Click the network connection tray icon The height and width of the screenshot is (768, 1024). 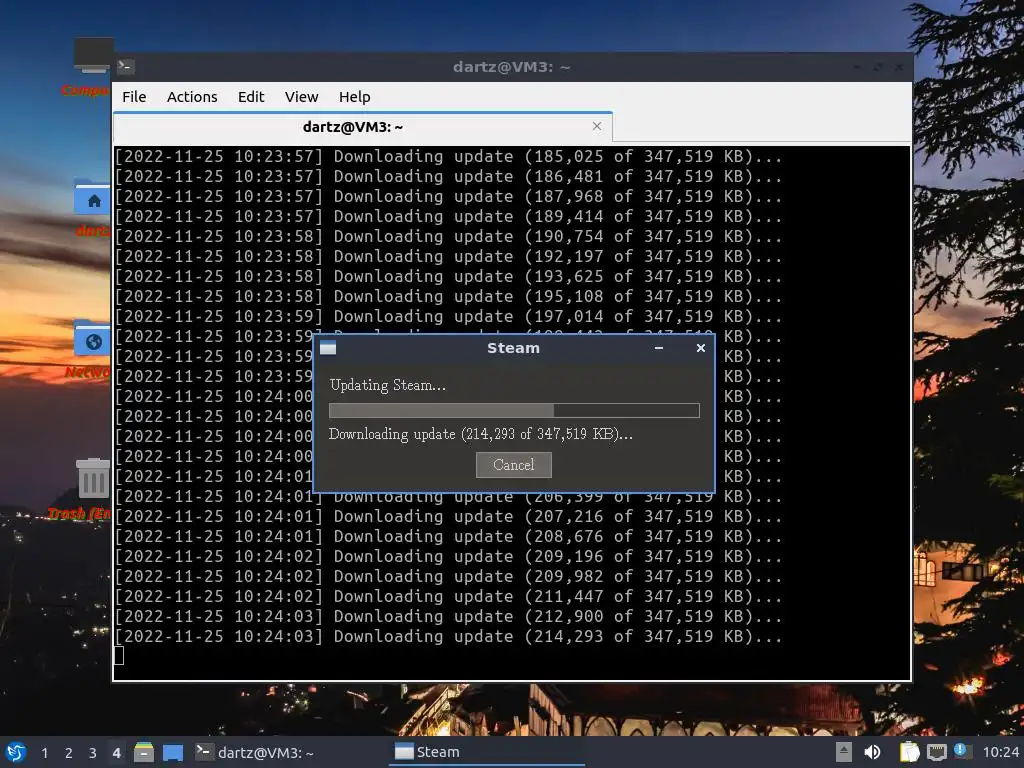936,752
